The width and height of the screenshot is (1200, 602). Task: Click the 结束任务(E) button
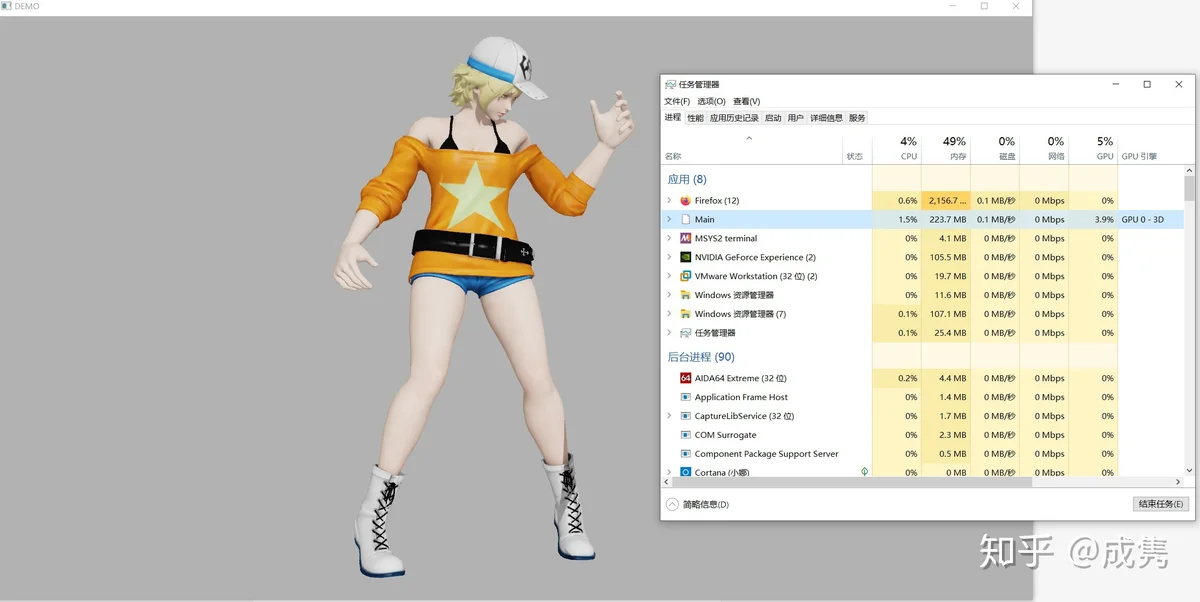(x=1161, y=504)
